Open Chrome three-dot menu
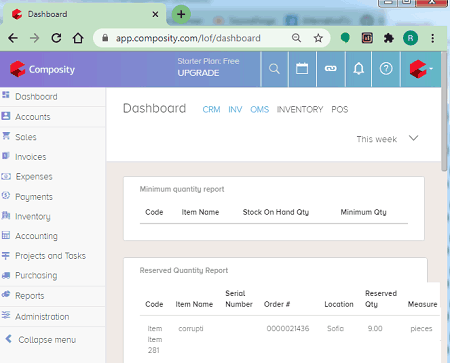 433,38
